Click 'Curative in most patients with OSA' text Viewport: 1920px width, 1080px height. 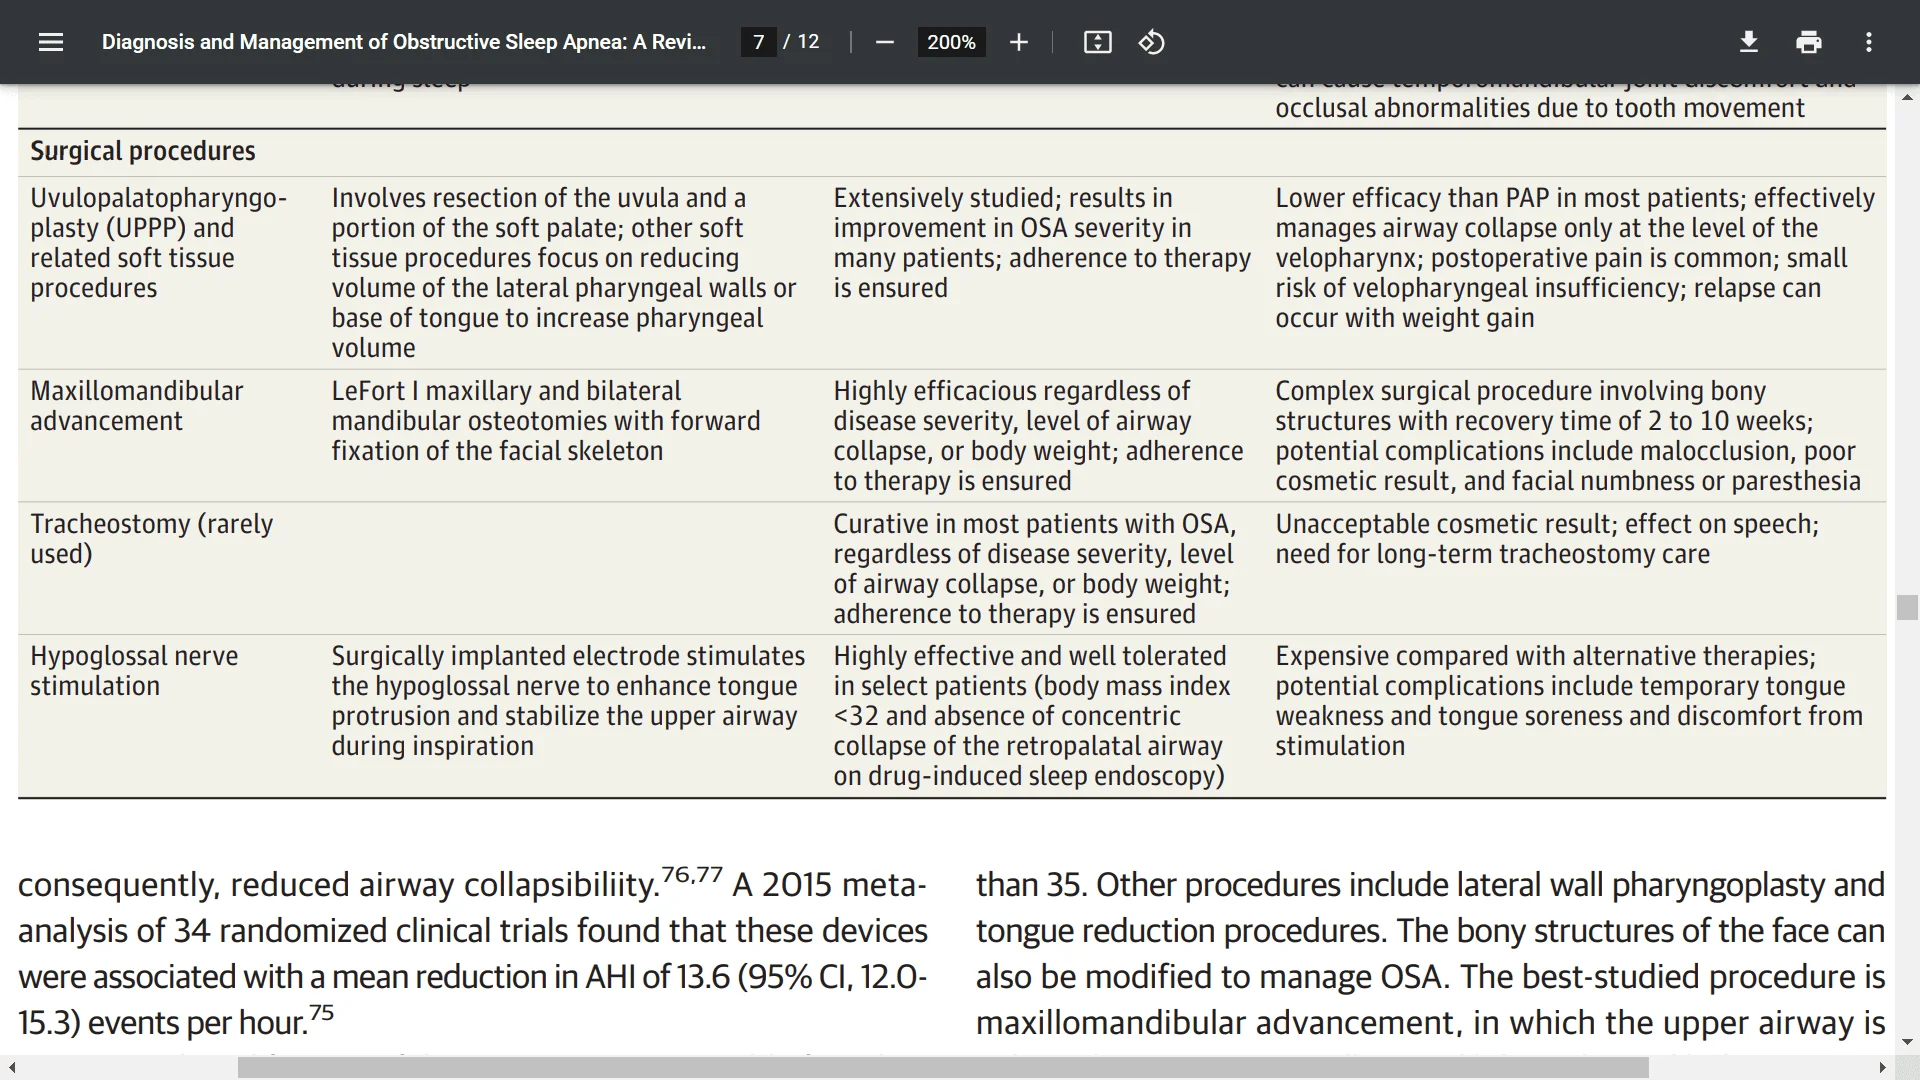tap(1035, 524)
